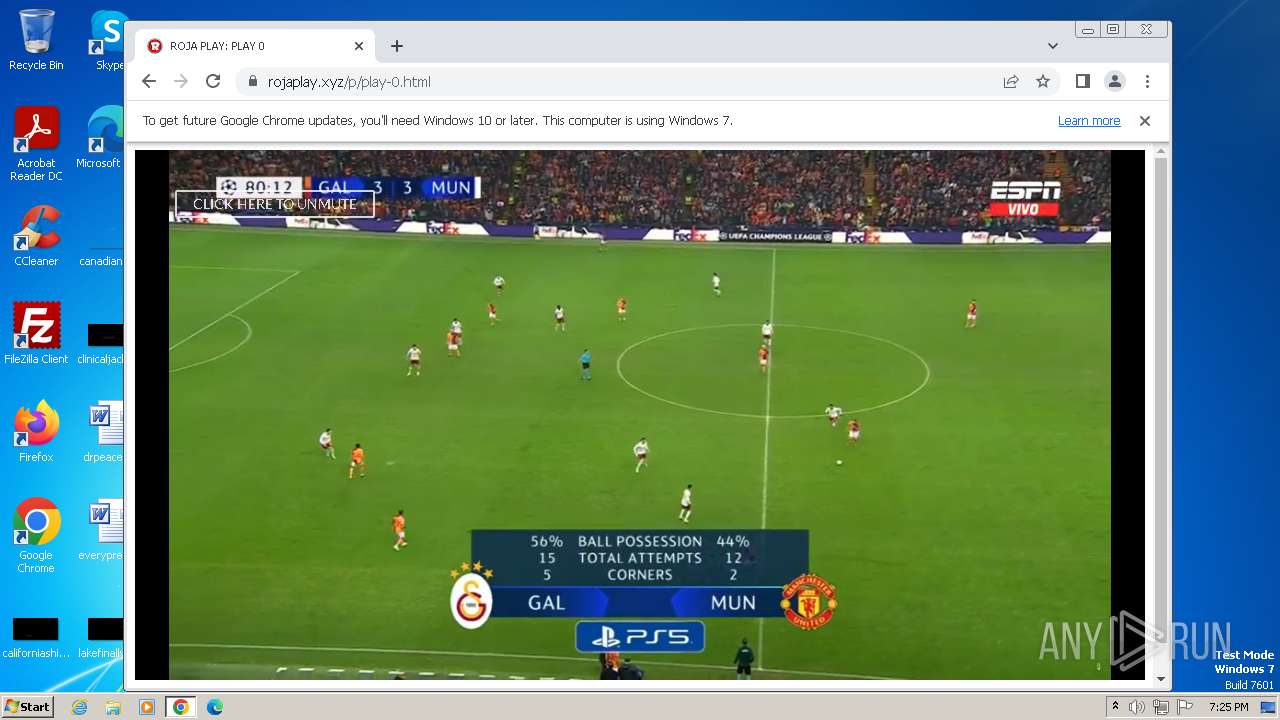Switch to Chrome in the taskbar
The height and width of the screenshot is (720, 1280).
[x=180, y=707]
